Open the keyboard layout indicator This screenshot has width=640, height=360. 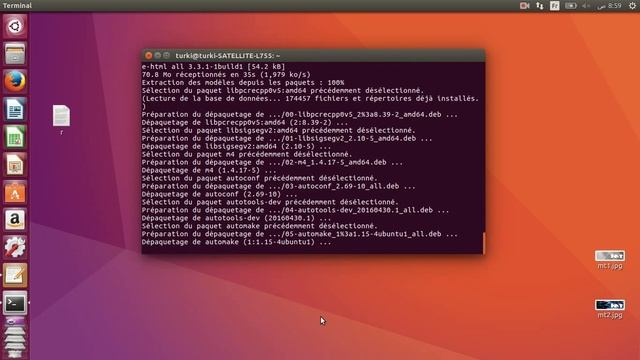click(555, 6)
